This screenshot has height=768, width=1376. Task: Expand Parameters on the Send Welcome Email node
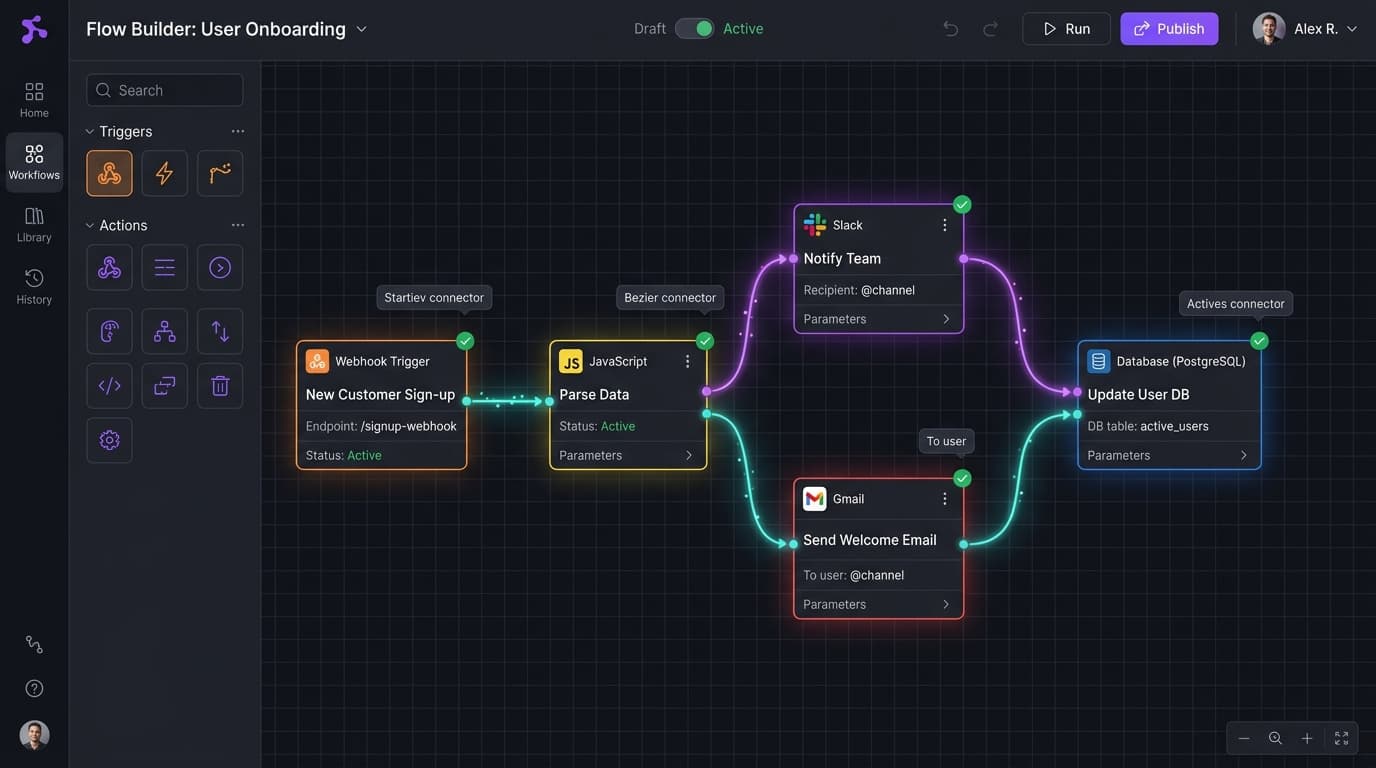[878, 604]
